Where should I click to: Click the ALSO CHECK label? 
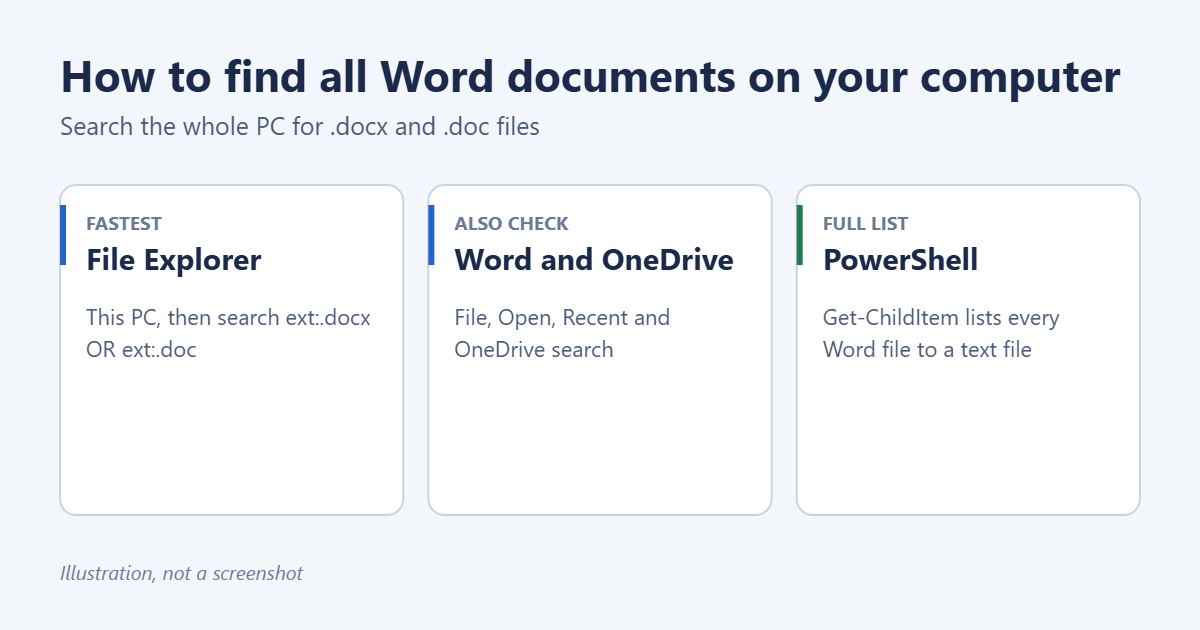[511, 224]
